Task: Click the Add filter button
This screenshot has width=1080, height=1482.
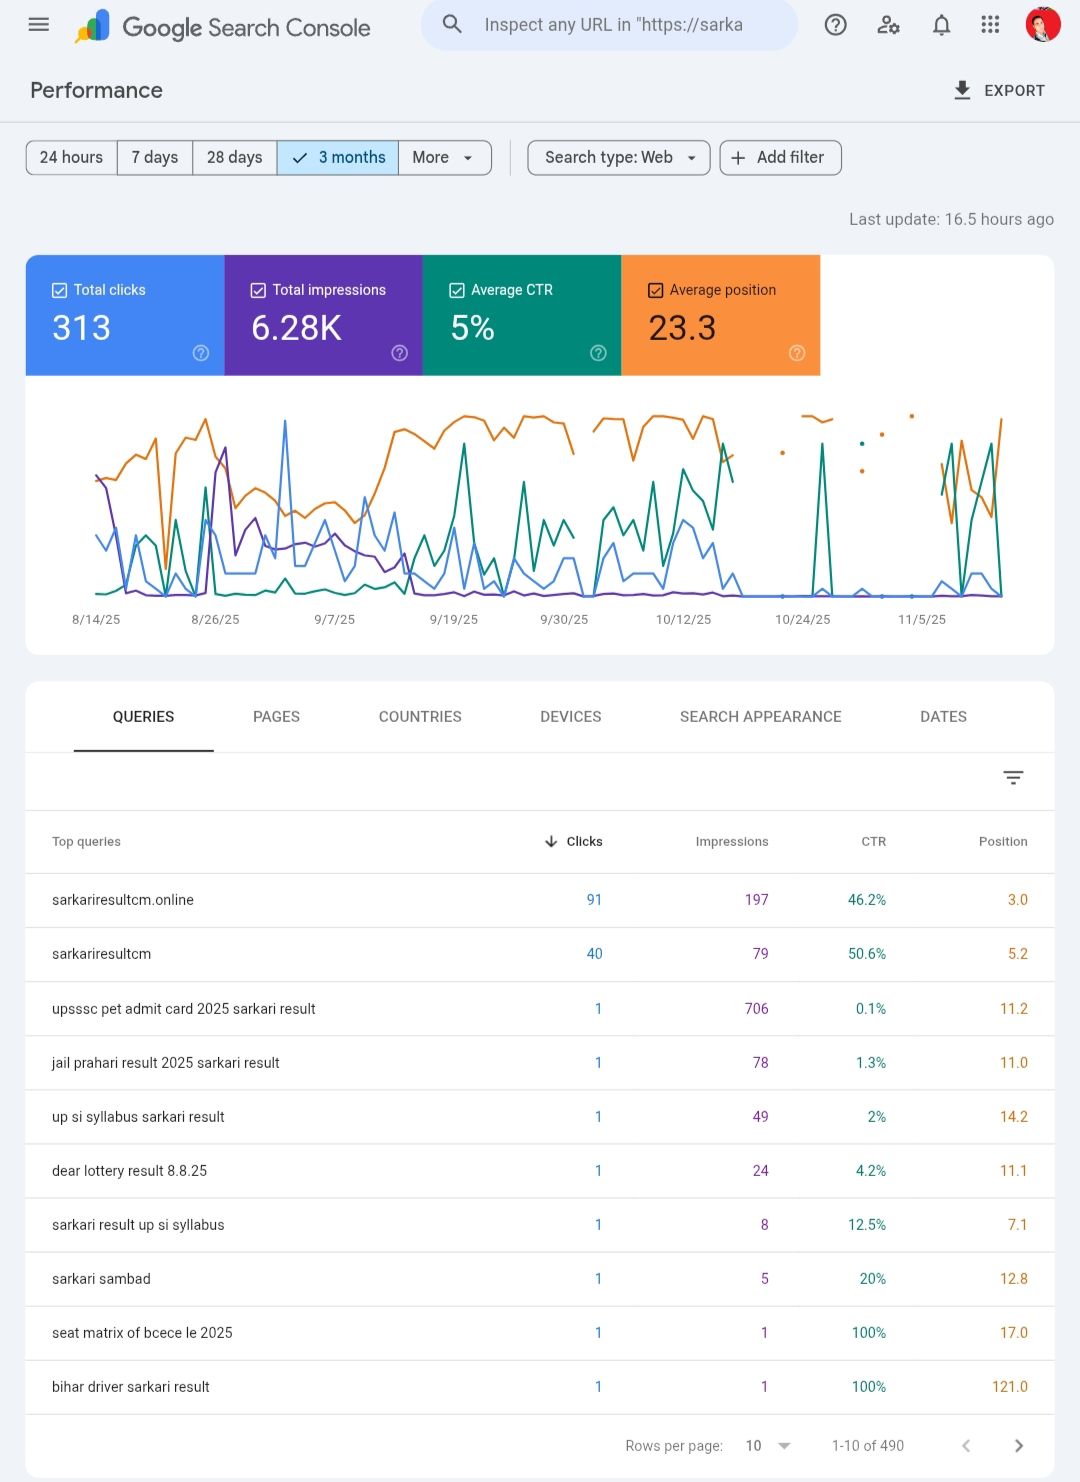Action: pos(780,157)
